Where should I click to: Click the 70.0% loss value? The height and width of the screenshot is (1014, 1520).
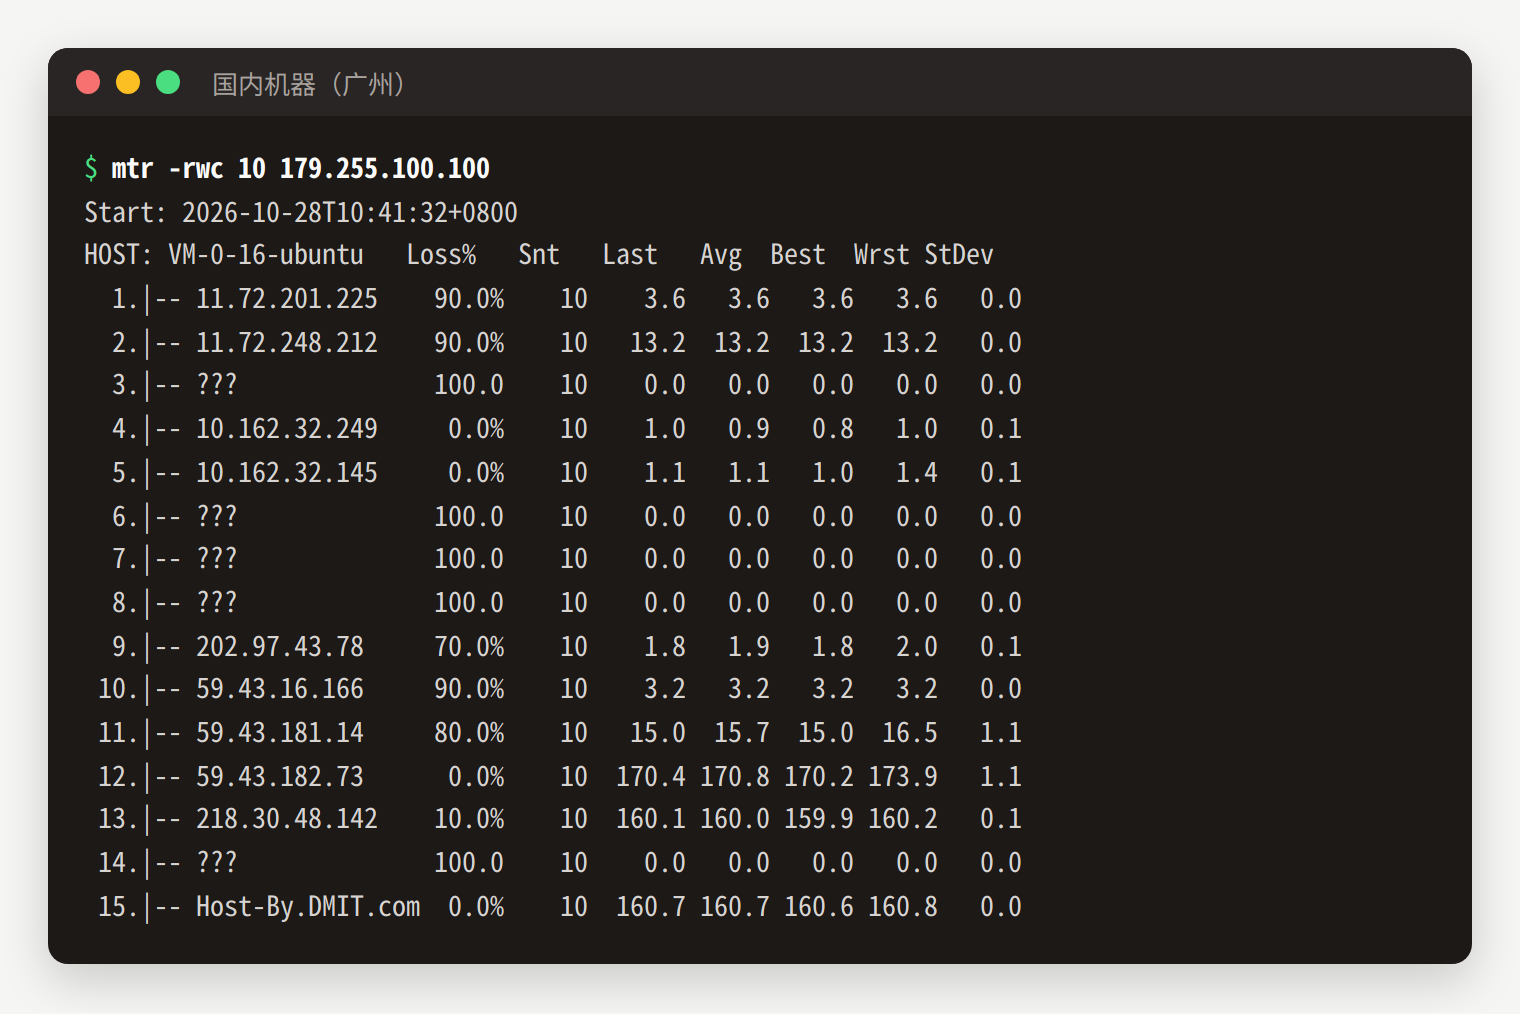click(x=469, y=647)
